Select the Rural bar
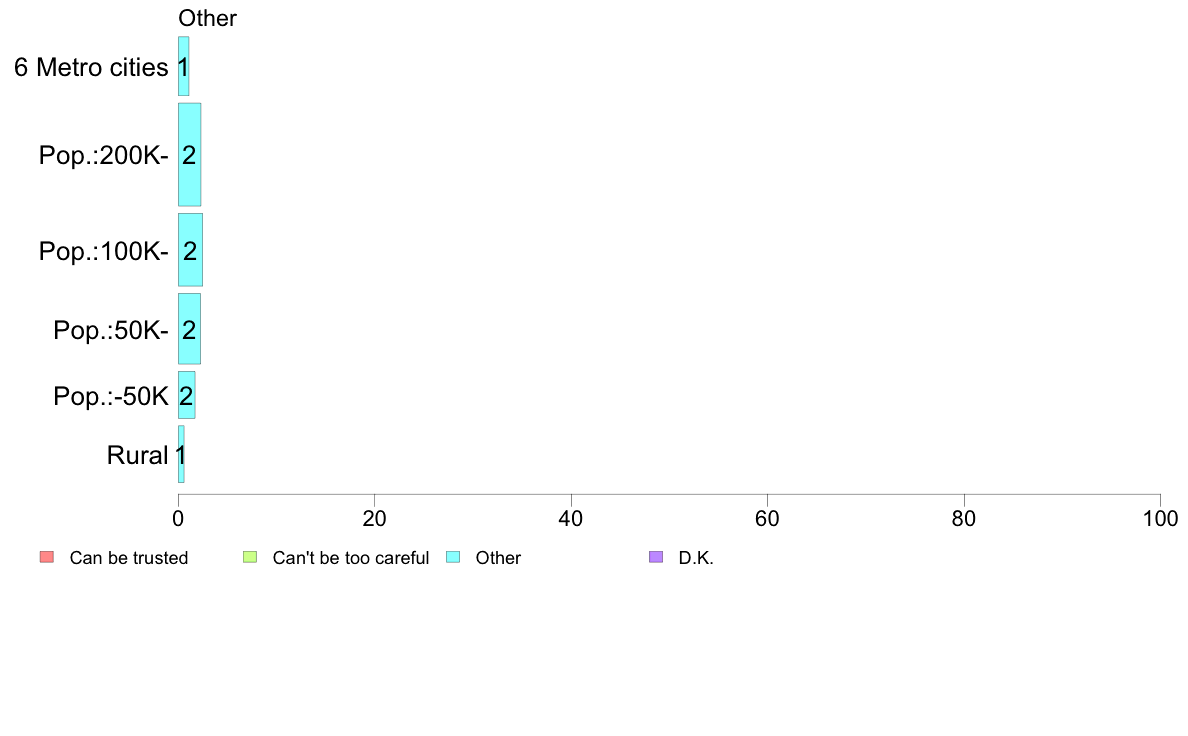Image resolution: width=1188 pixels, height=736 pixels. tap(181, 454)
